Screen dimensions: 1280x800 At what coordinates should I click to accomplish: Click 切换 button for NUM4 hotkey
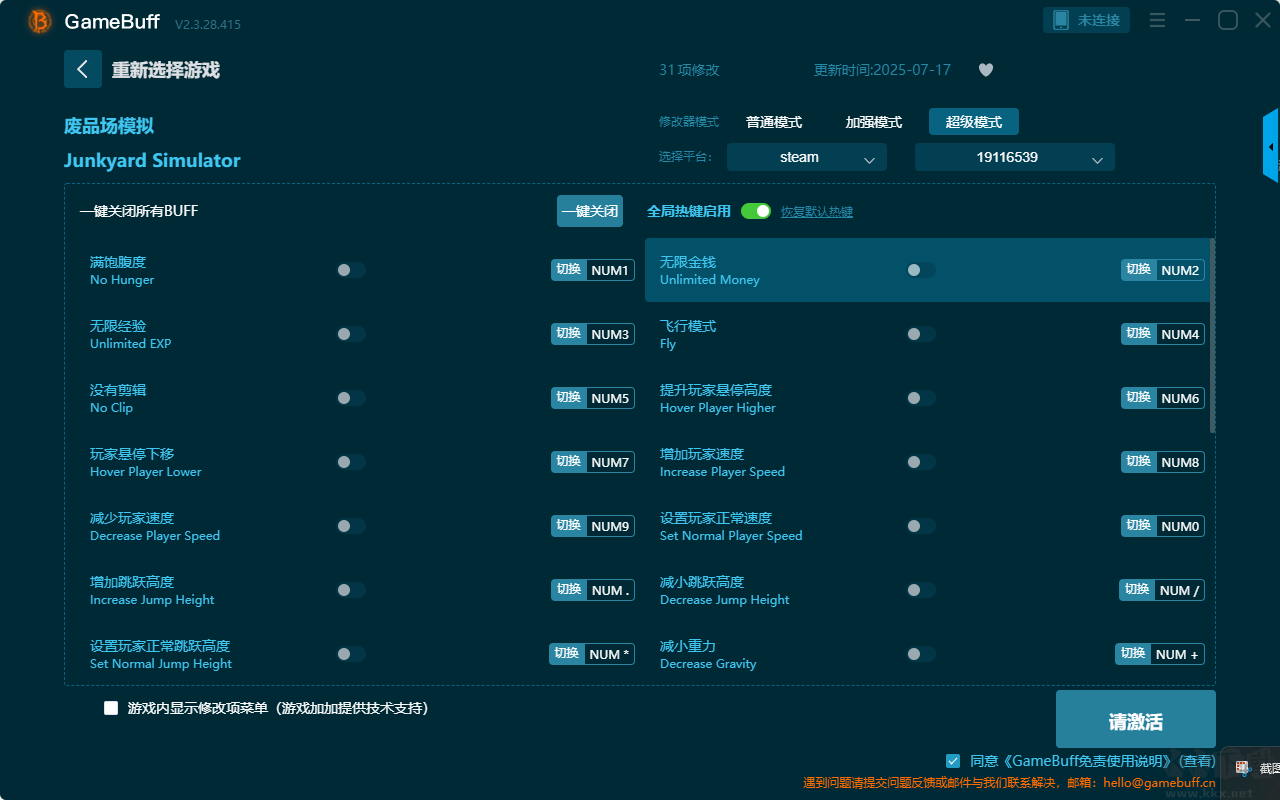click(x=1139, y=334)
